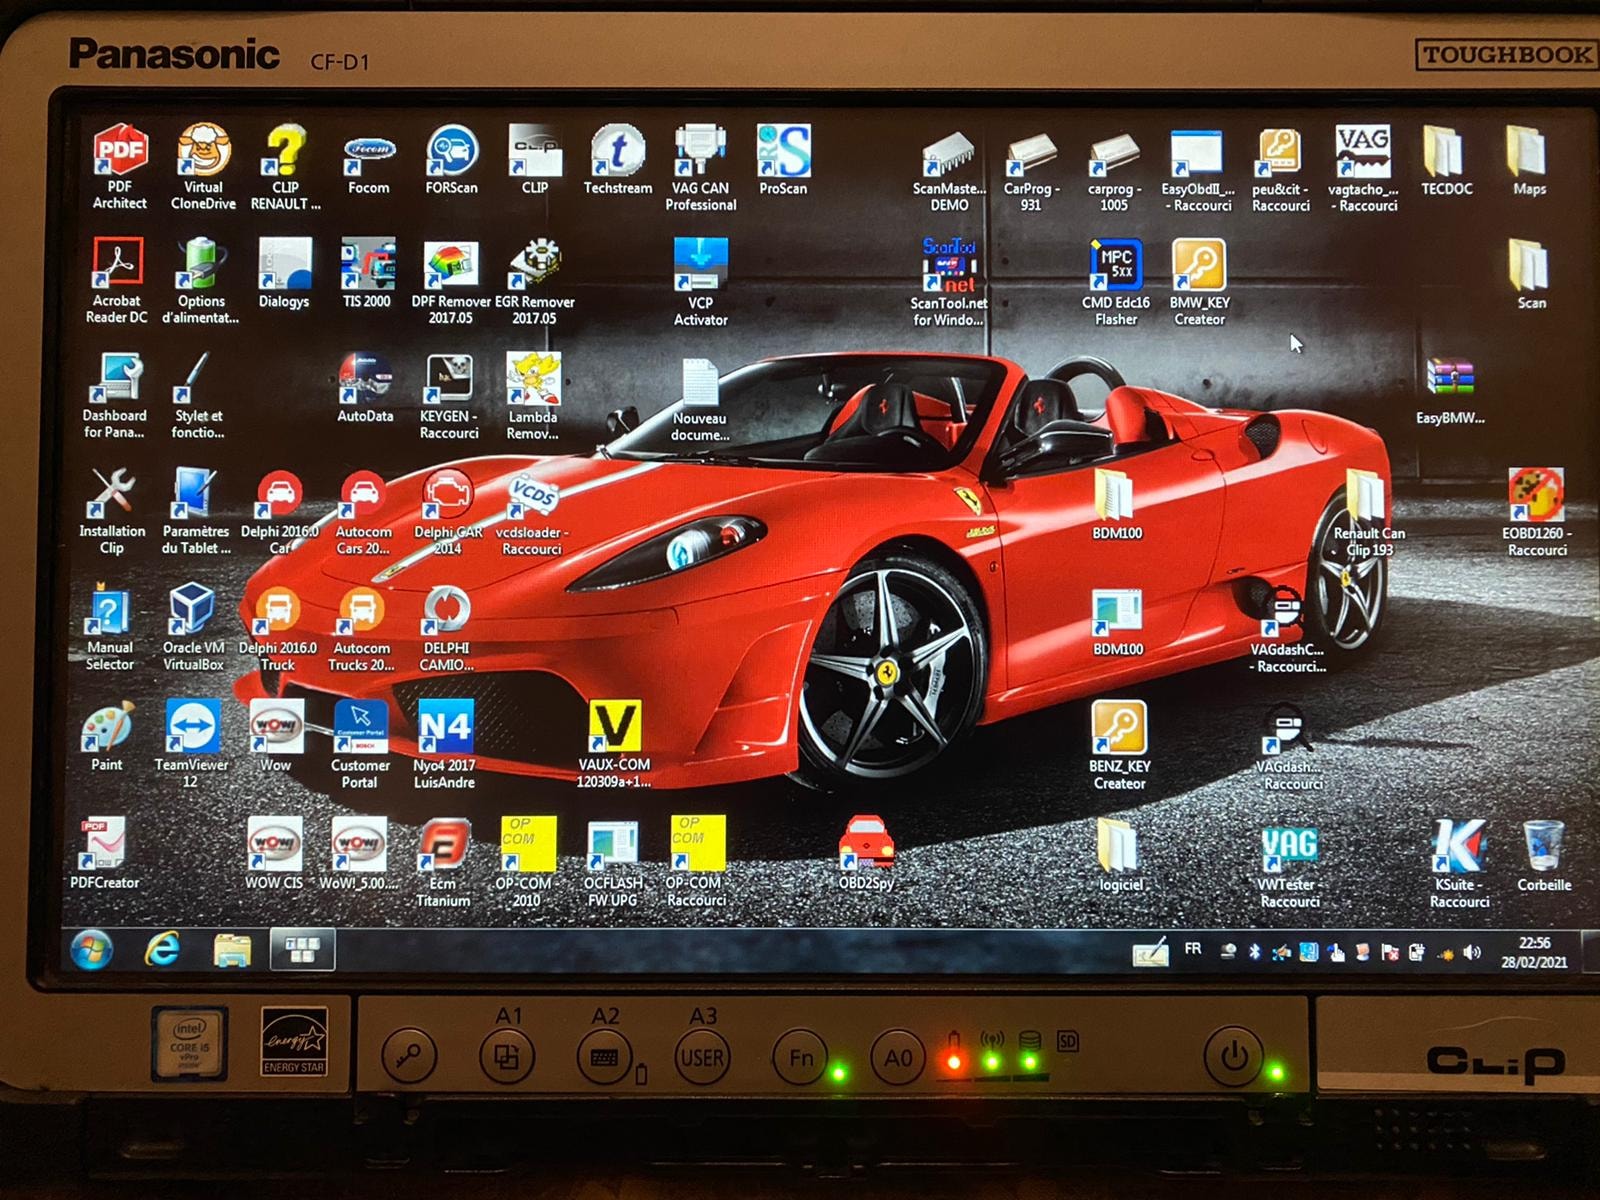Open Windows Explorer from the taskbar
1600x1200 pixels.
232,949
